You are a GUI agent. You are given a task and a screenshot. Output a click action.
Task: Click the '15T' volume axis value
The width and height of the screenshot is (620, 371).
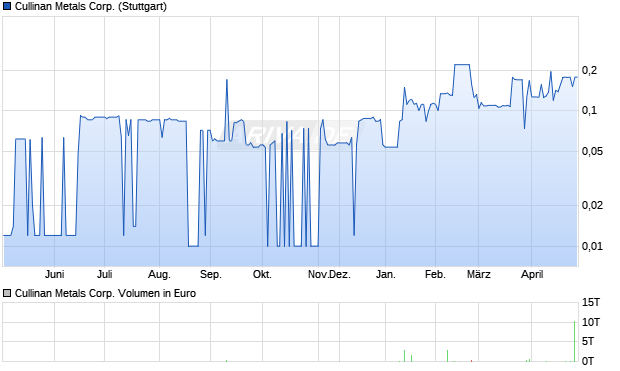point(591,303)
